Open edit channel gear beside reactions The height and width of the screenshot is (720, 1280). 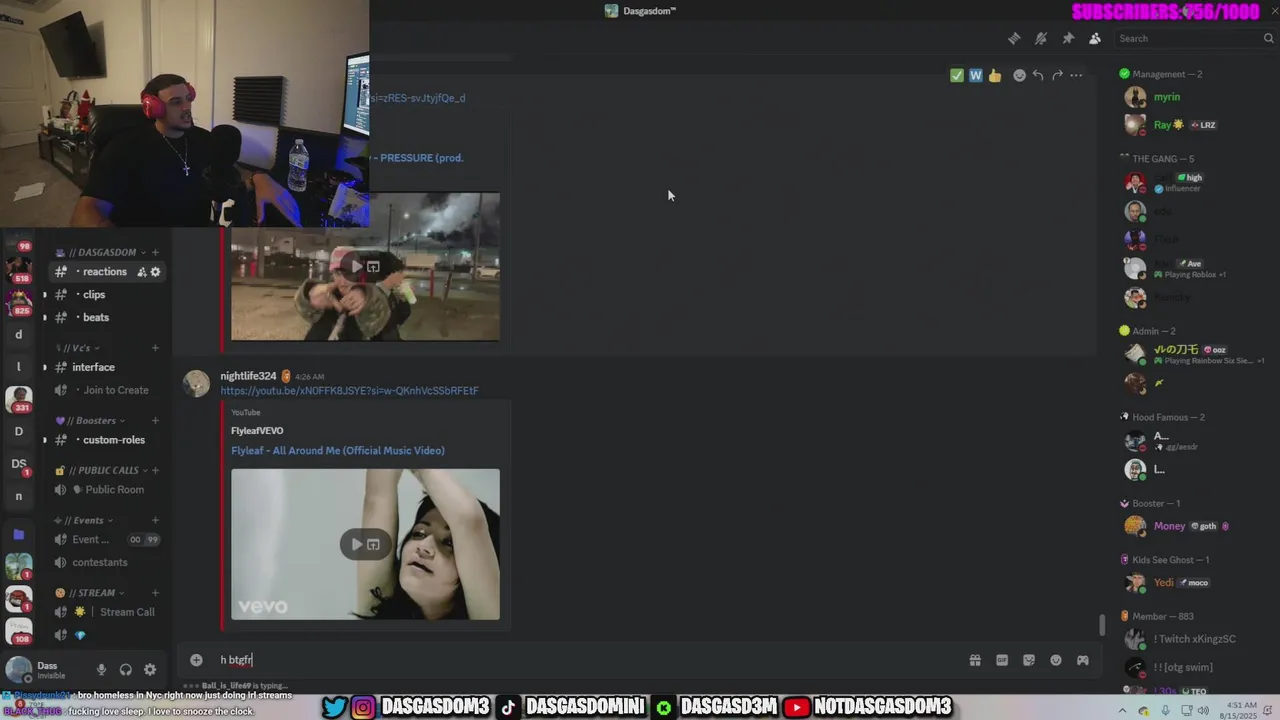tap(155, 272)
